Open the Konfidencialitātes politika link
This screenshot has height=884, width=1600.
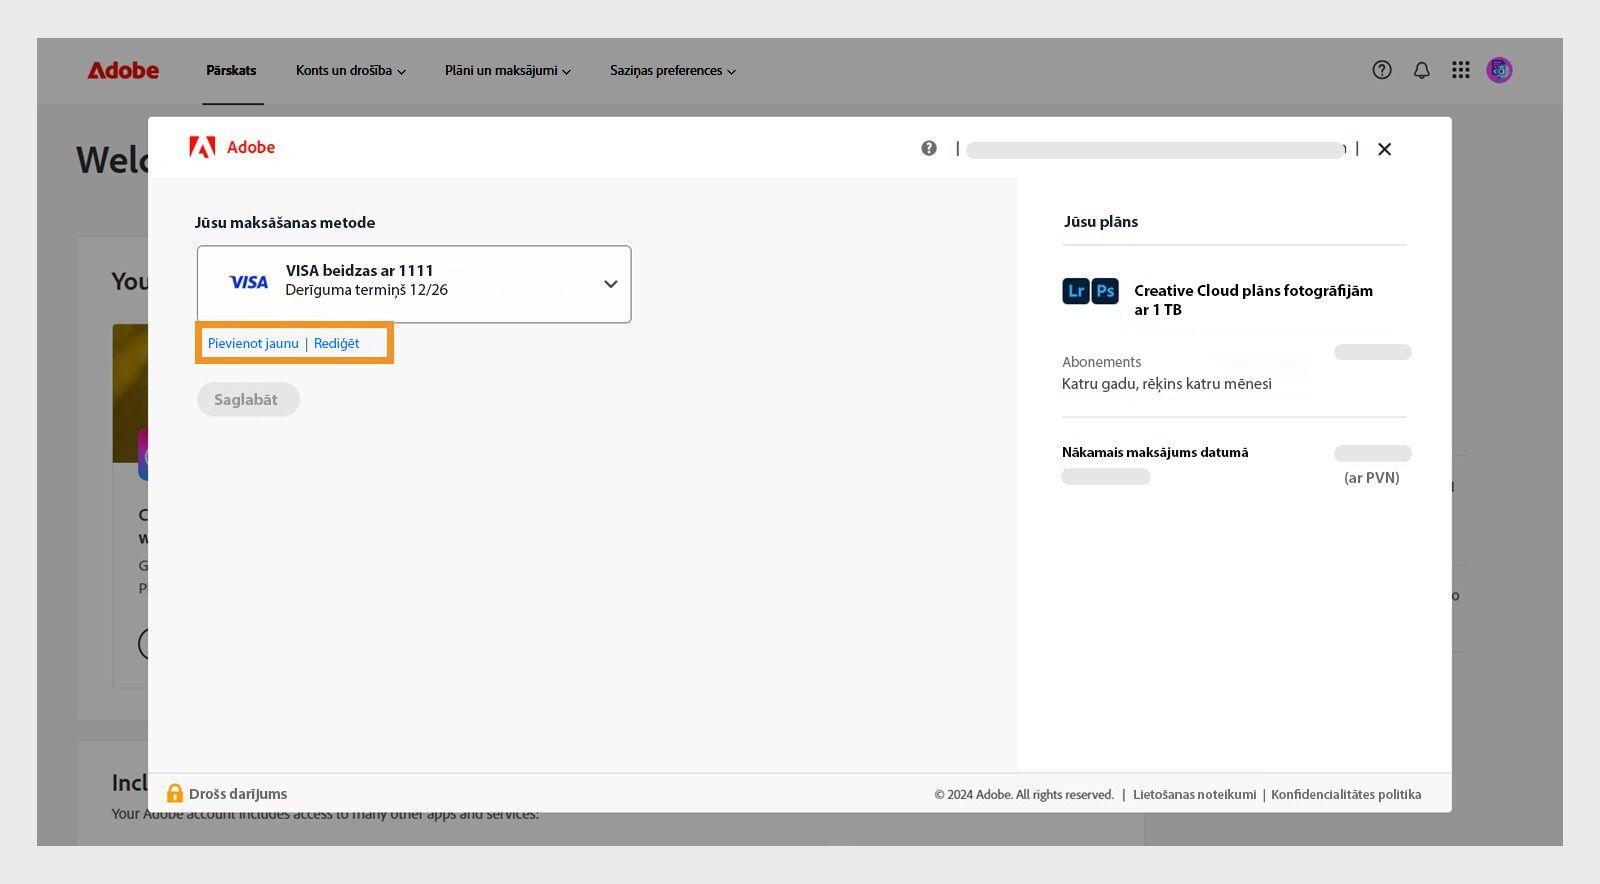pyautogui.click(x=1346, y=794)
